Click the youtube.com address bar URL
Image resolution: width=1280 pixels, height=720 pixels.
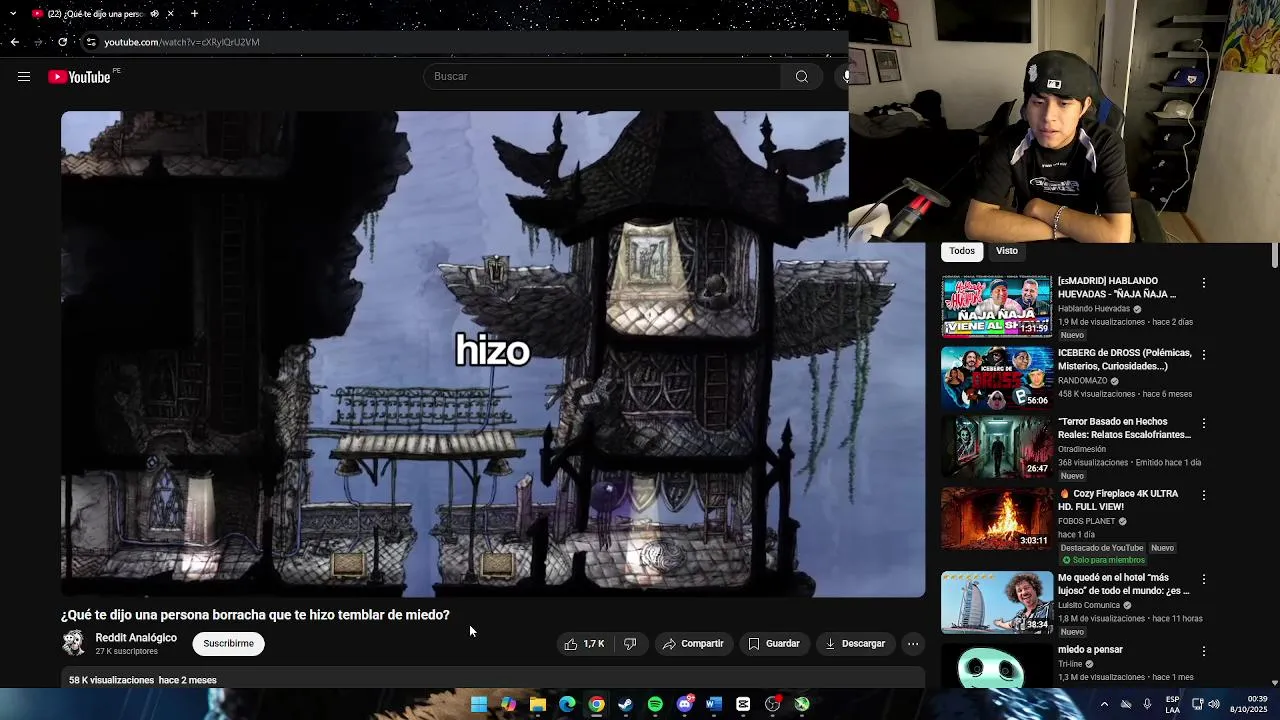coord(182,42)
